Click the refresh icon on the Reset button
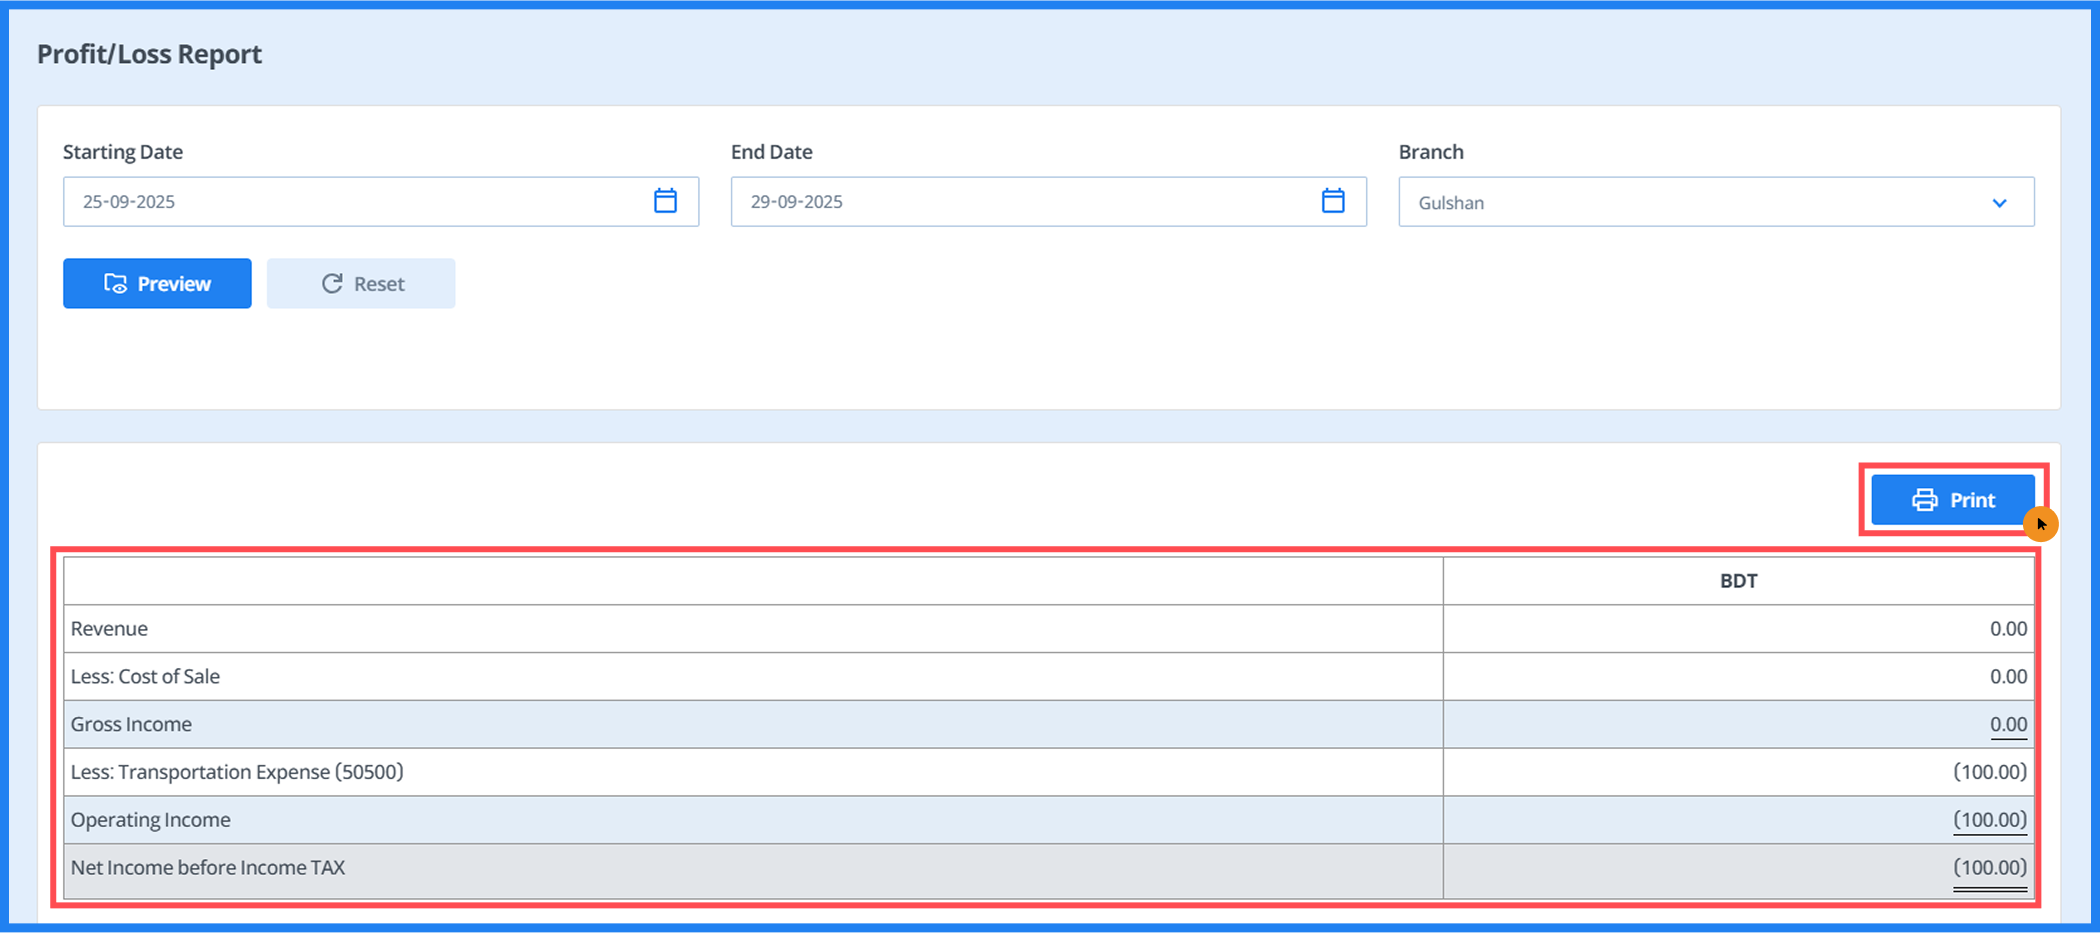This screenshot has height=933, width=2100. pyautogui.click(x=333, y=283)
